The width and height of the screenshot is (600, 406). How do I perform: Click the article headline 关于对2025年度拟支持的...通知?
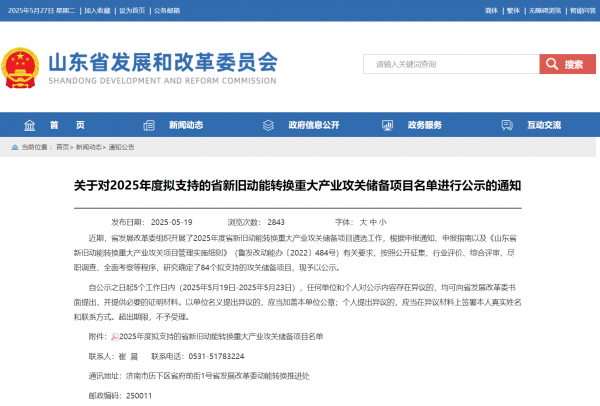click(297, 186)
